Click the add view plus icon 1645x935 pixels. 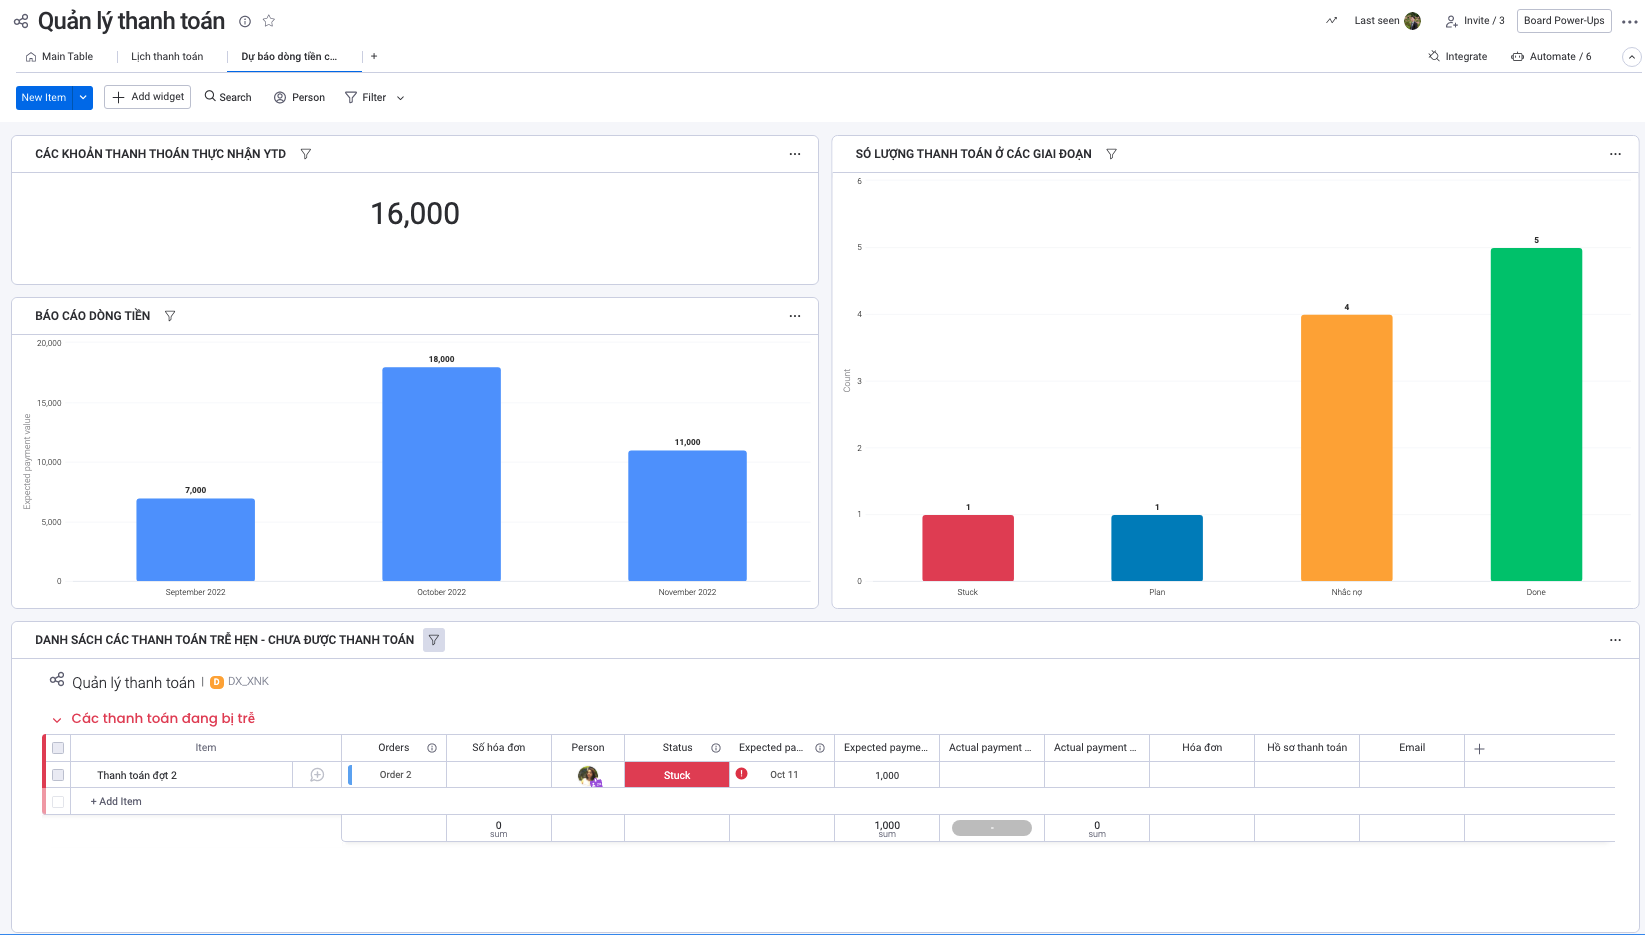coord(374,57)
